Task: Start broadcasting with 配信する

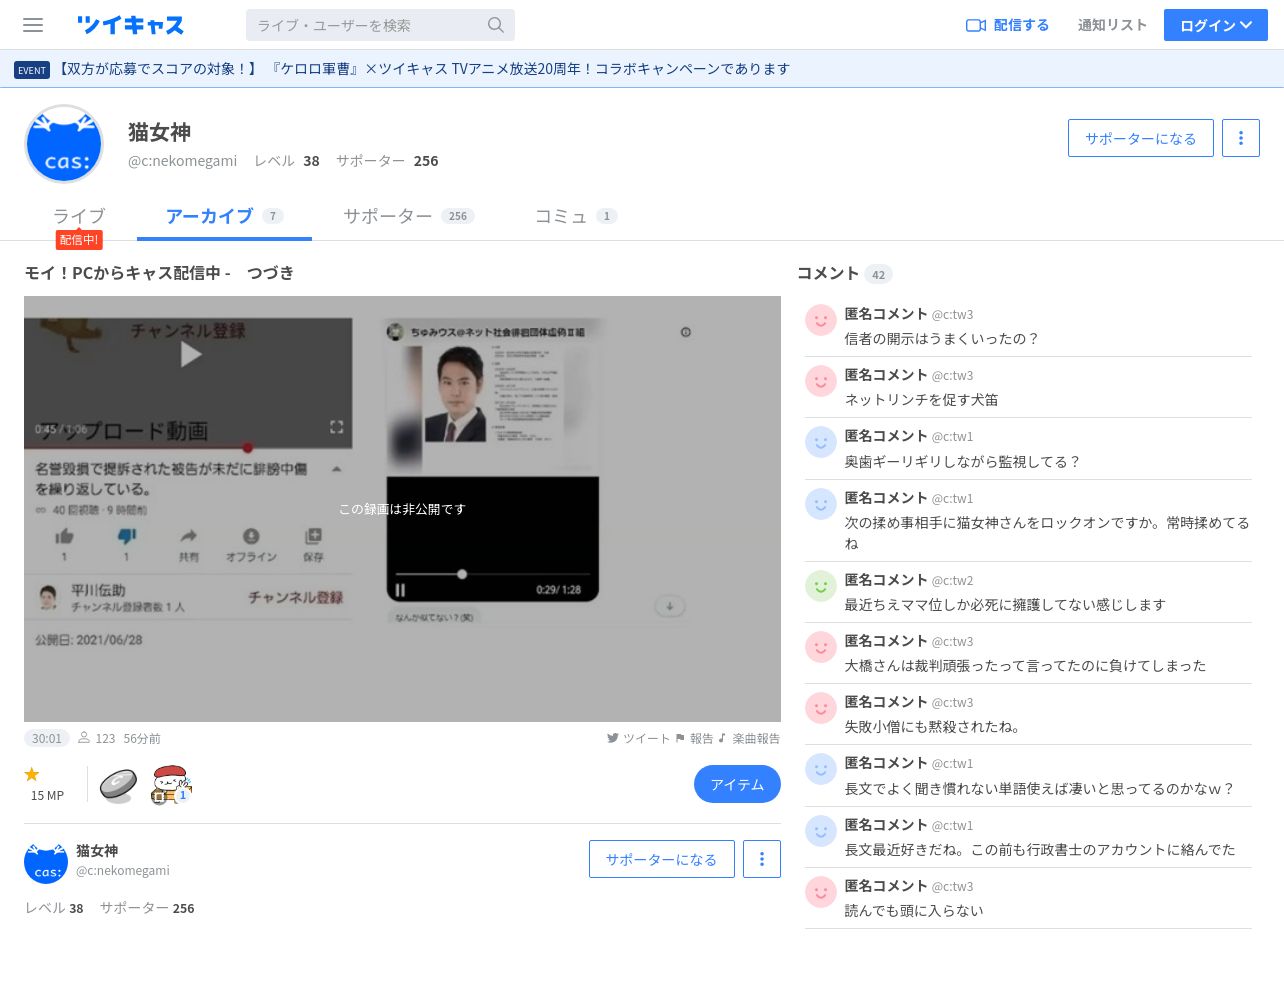Action: point(1007,25)
